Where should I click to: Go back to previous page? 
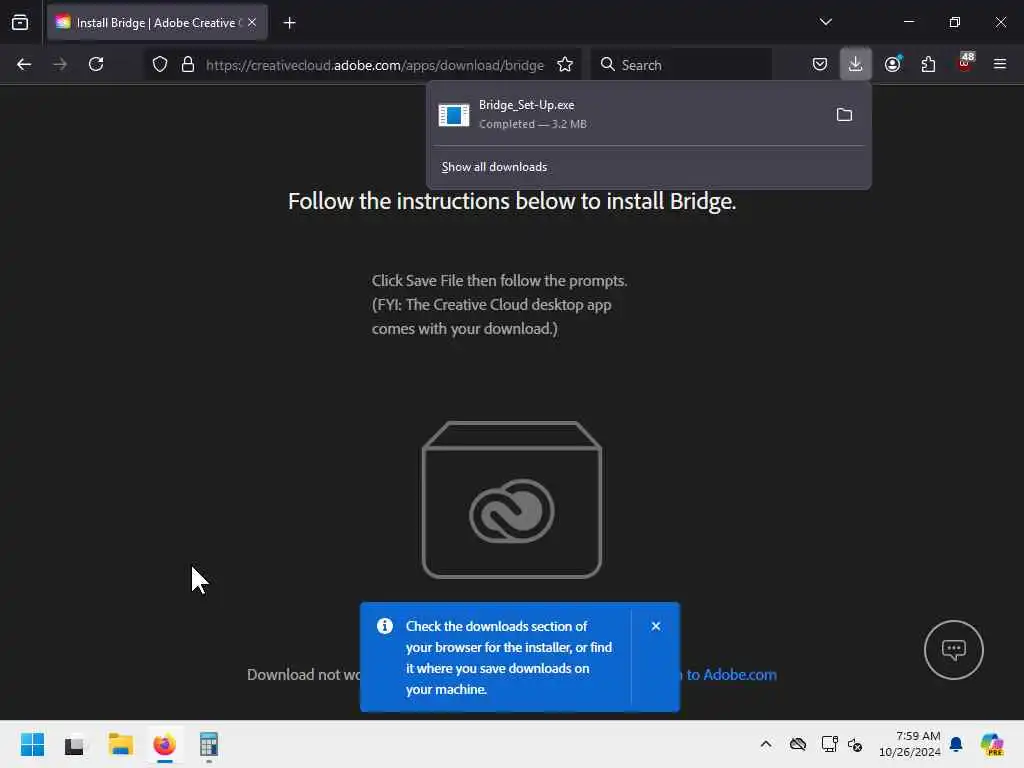click(24, 65)
